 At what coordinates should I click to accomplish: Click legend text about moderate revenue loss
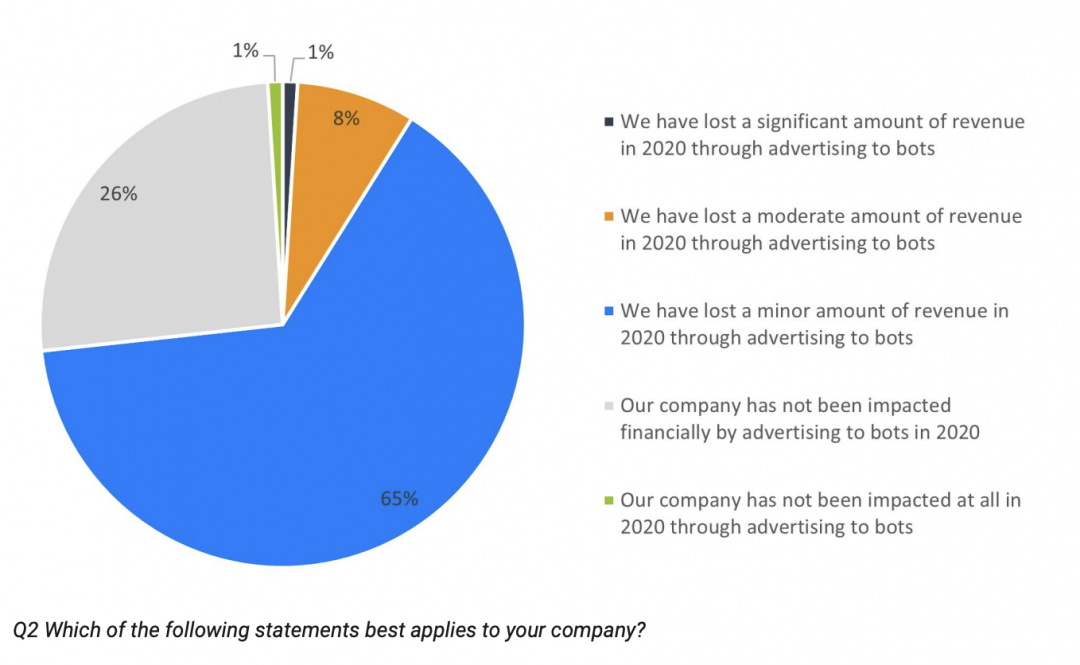tap(821, 229)
